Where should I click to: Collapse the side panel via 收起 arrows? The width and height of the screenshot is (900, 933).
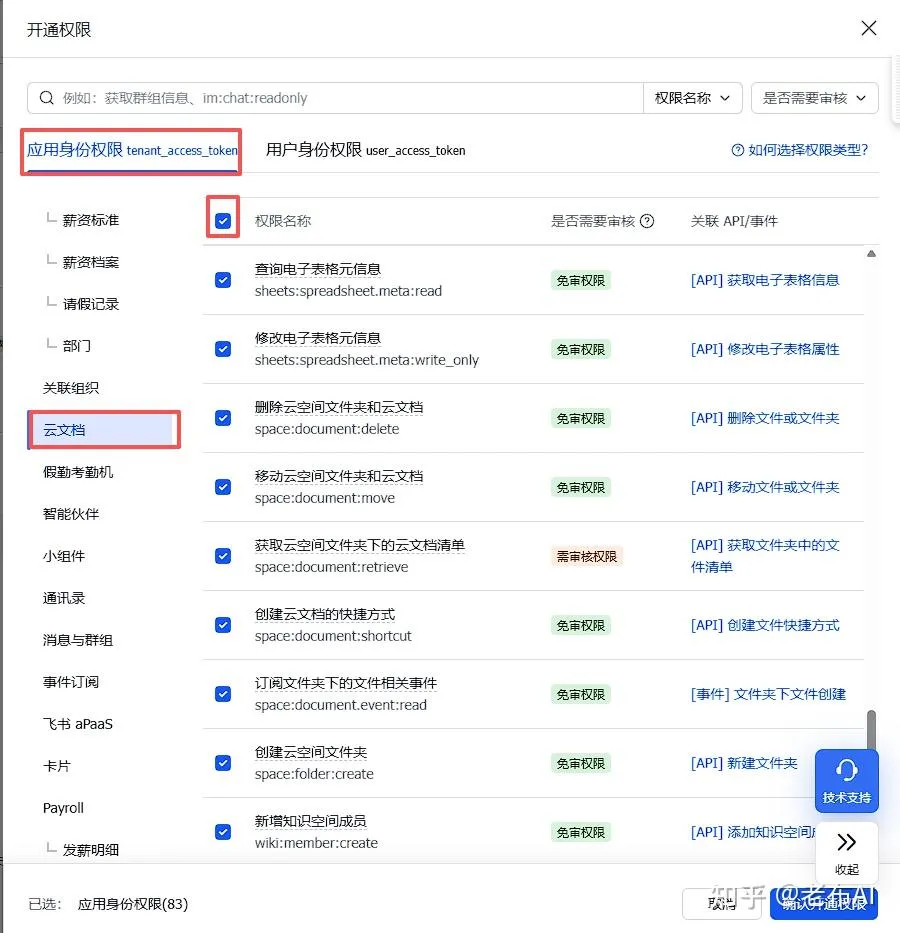click(846, 853)
